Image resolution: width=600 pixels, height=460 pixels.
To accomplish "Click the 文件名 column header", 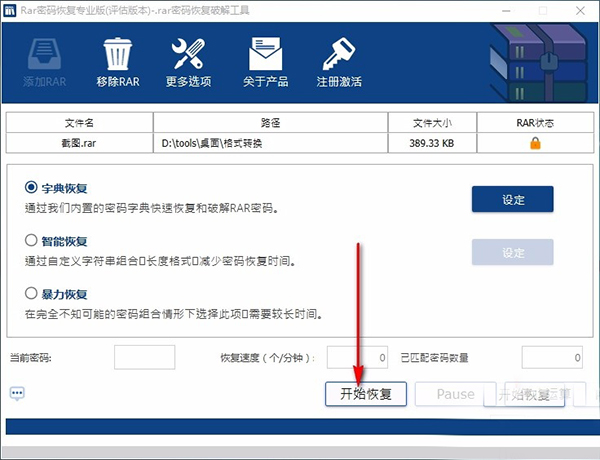I will [x=80, y=122].
